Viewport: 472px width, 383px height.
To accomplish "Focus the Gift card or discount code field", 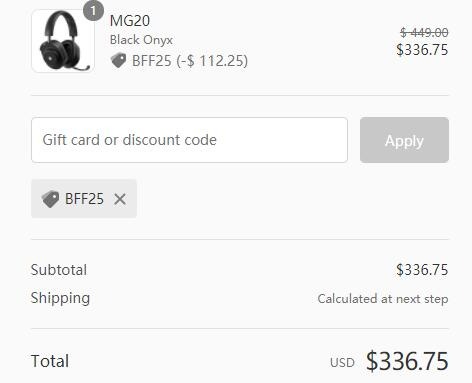I will pyautogui.click(x=189, y=140).
